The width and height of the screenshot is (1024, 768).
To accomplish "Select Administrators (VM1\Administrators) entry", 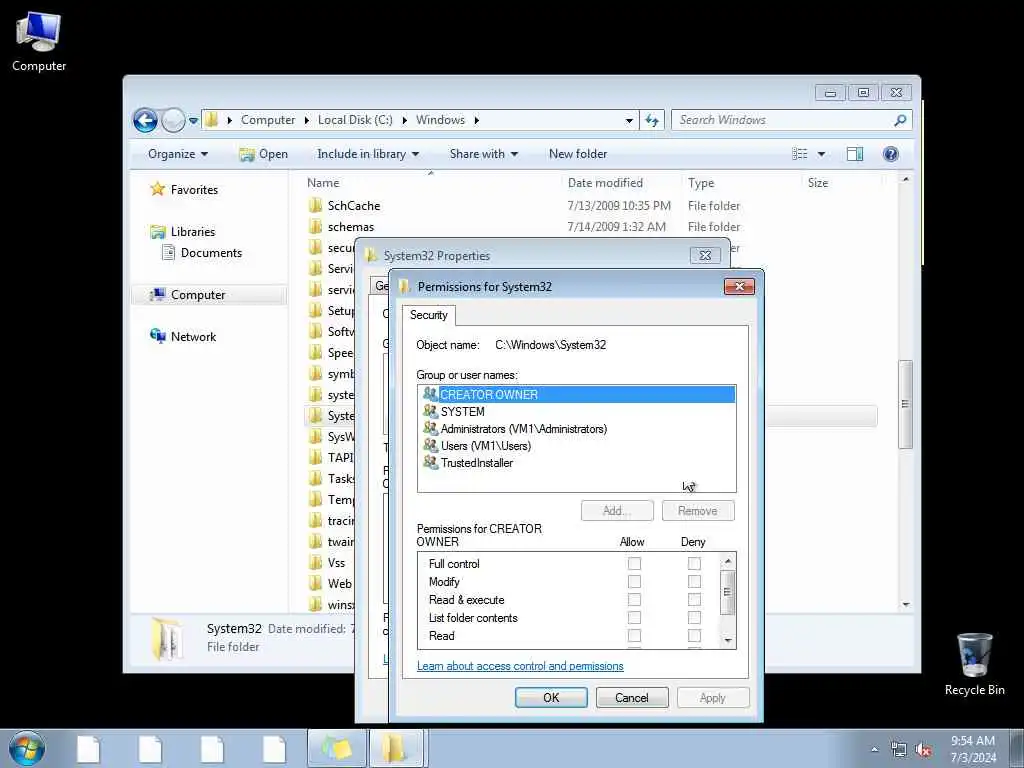I will pyautogui.click(x=577, y=428).
